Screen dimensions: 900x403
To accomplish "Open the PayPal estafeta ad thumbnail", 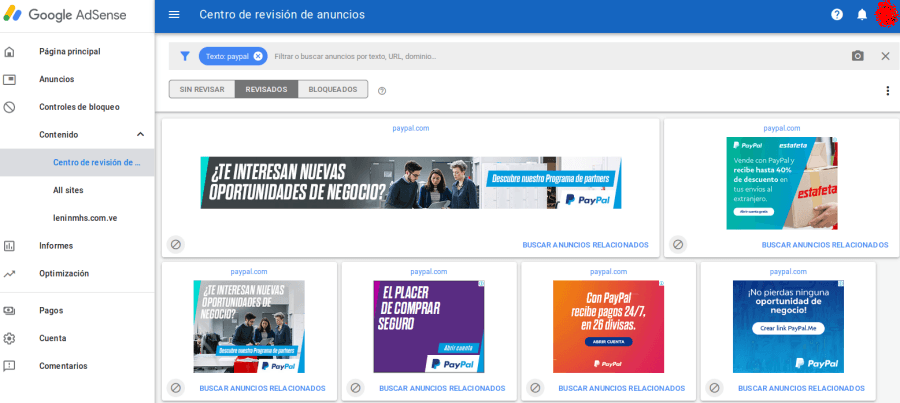I will [x=782, y=183].
